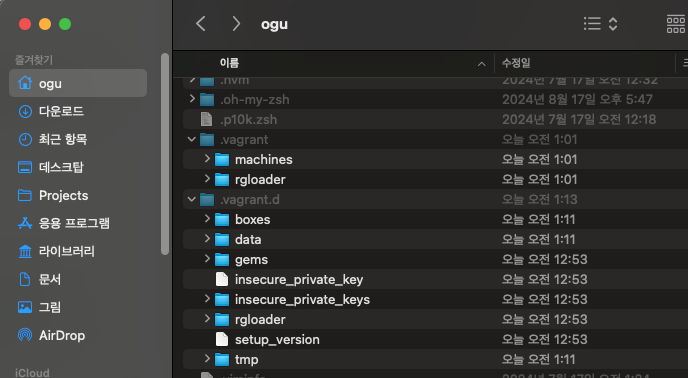Viewport: 688px width, 378px height.
Task: Select the insecure_private_key file icon
Action: [222, 279]
